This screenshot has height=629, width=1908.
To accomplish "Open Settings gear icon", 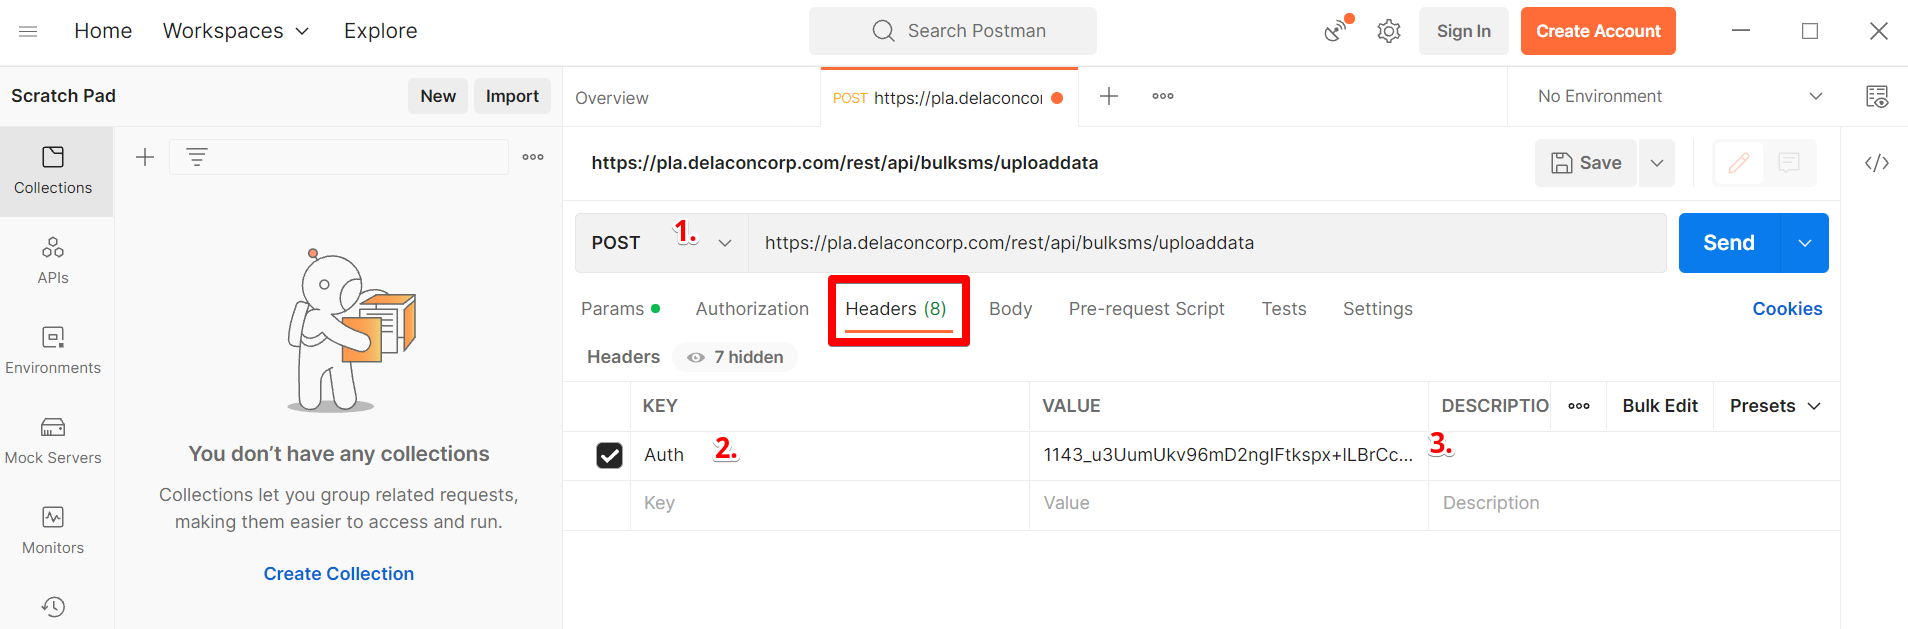I will [x=1389, y=31].
